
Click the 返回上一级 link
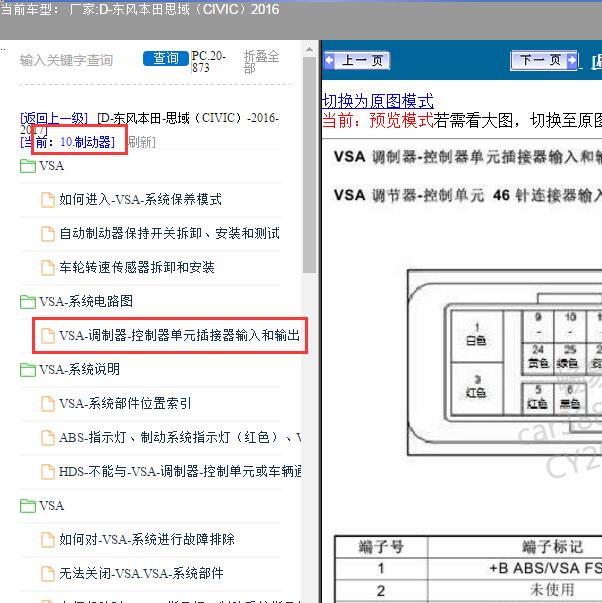click(x=54, y=118)
